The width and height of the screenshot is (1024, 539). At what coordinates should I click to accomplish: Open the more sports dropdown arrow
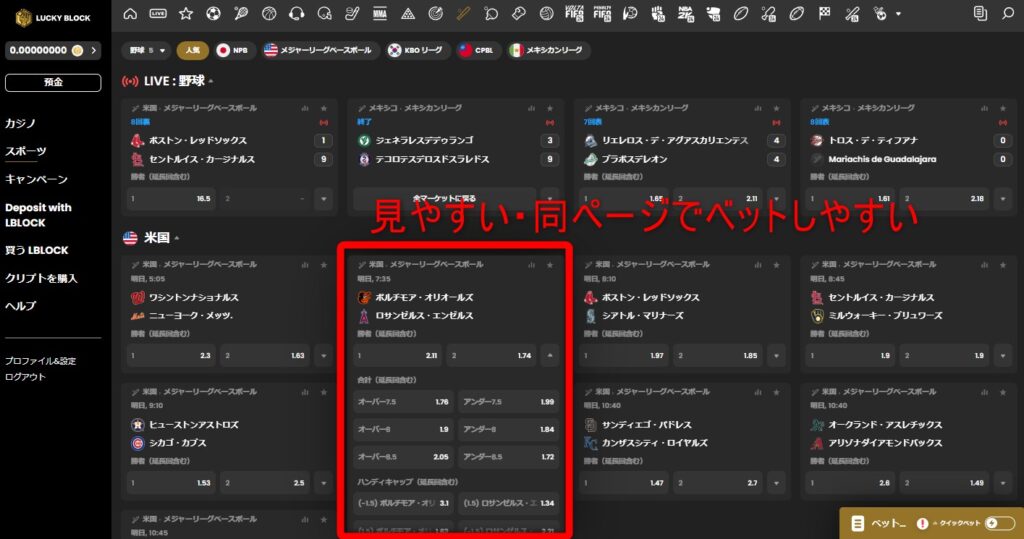tap(899, 14)
